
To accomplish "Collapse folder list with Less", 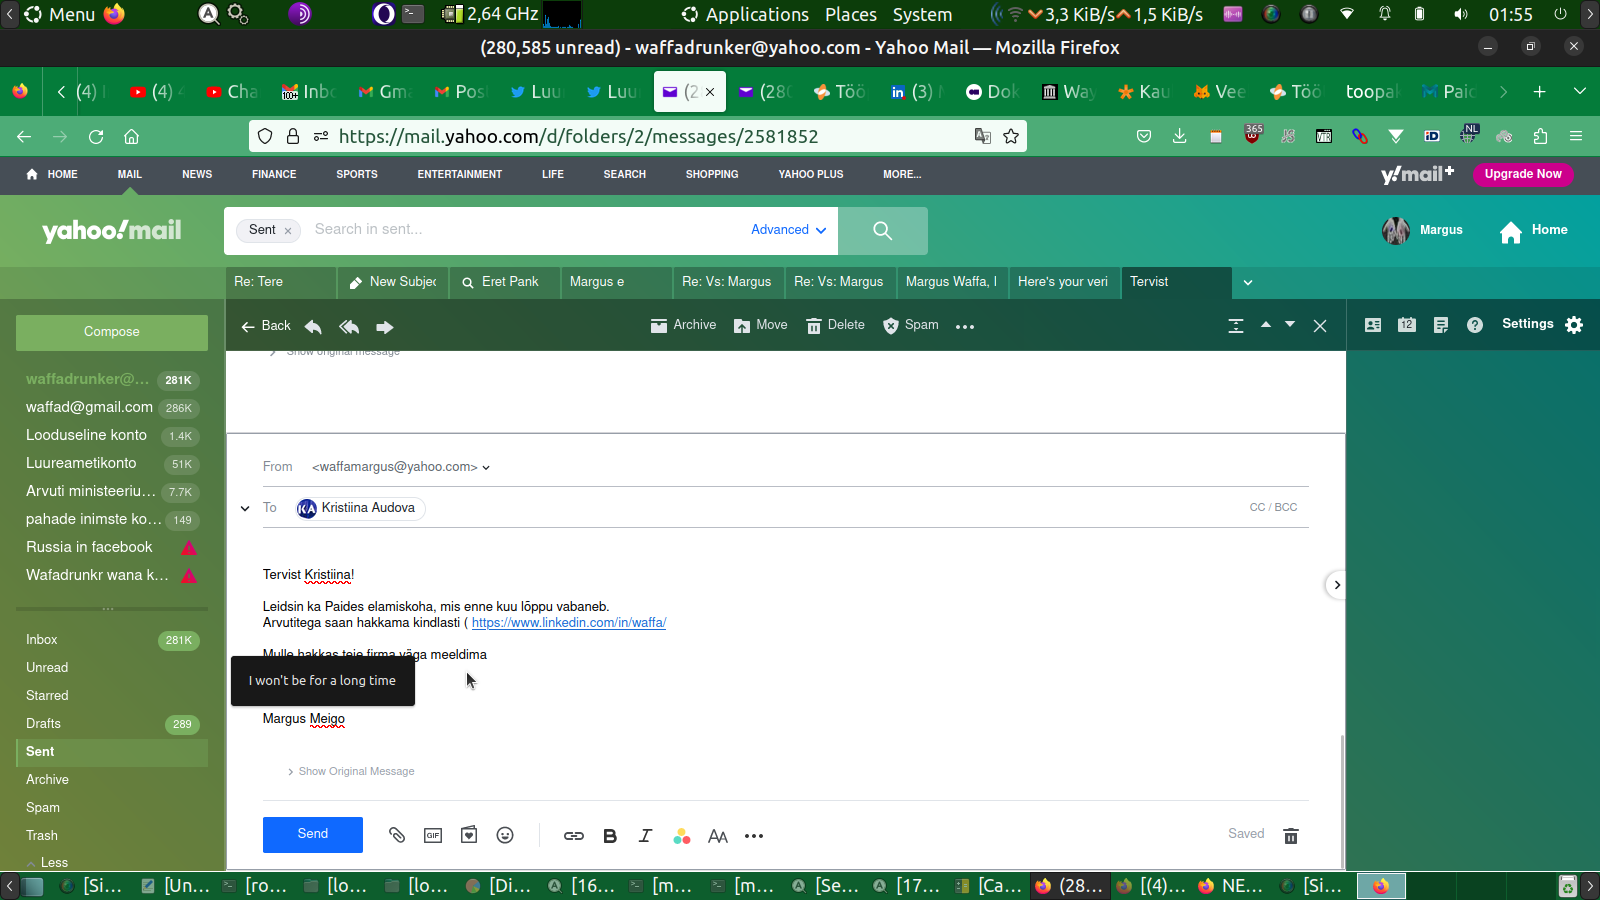I will (47, 862).
